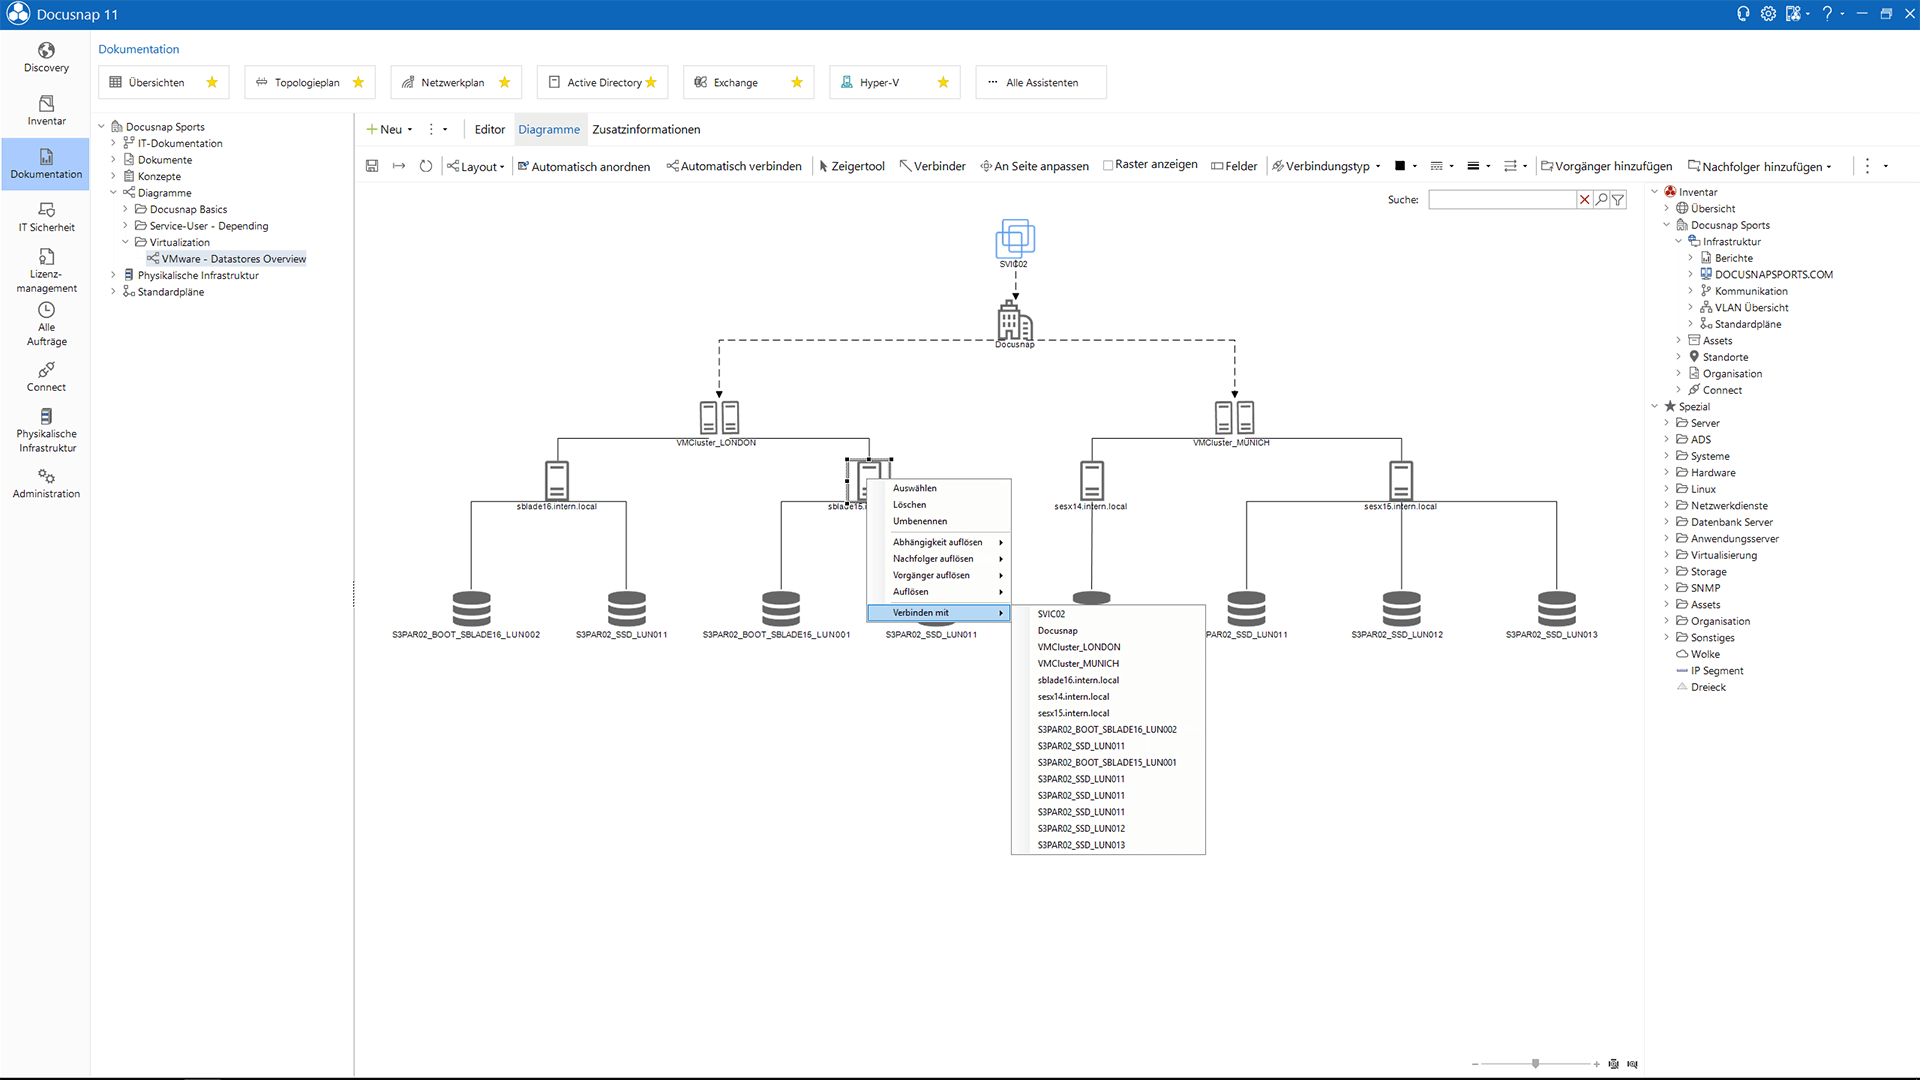
Task: Open the Inventar module in sidebar
Action: click(46, 110)
